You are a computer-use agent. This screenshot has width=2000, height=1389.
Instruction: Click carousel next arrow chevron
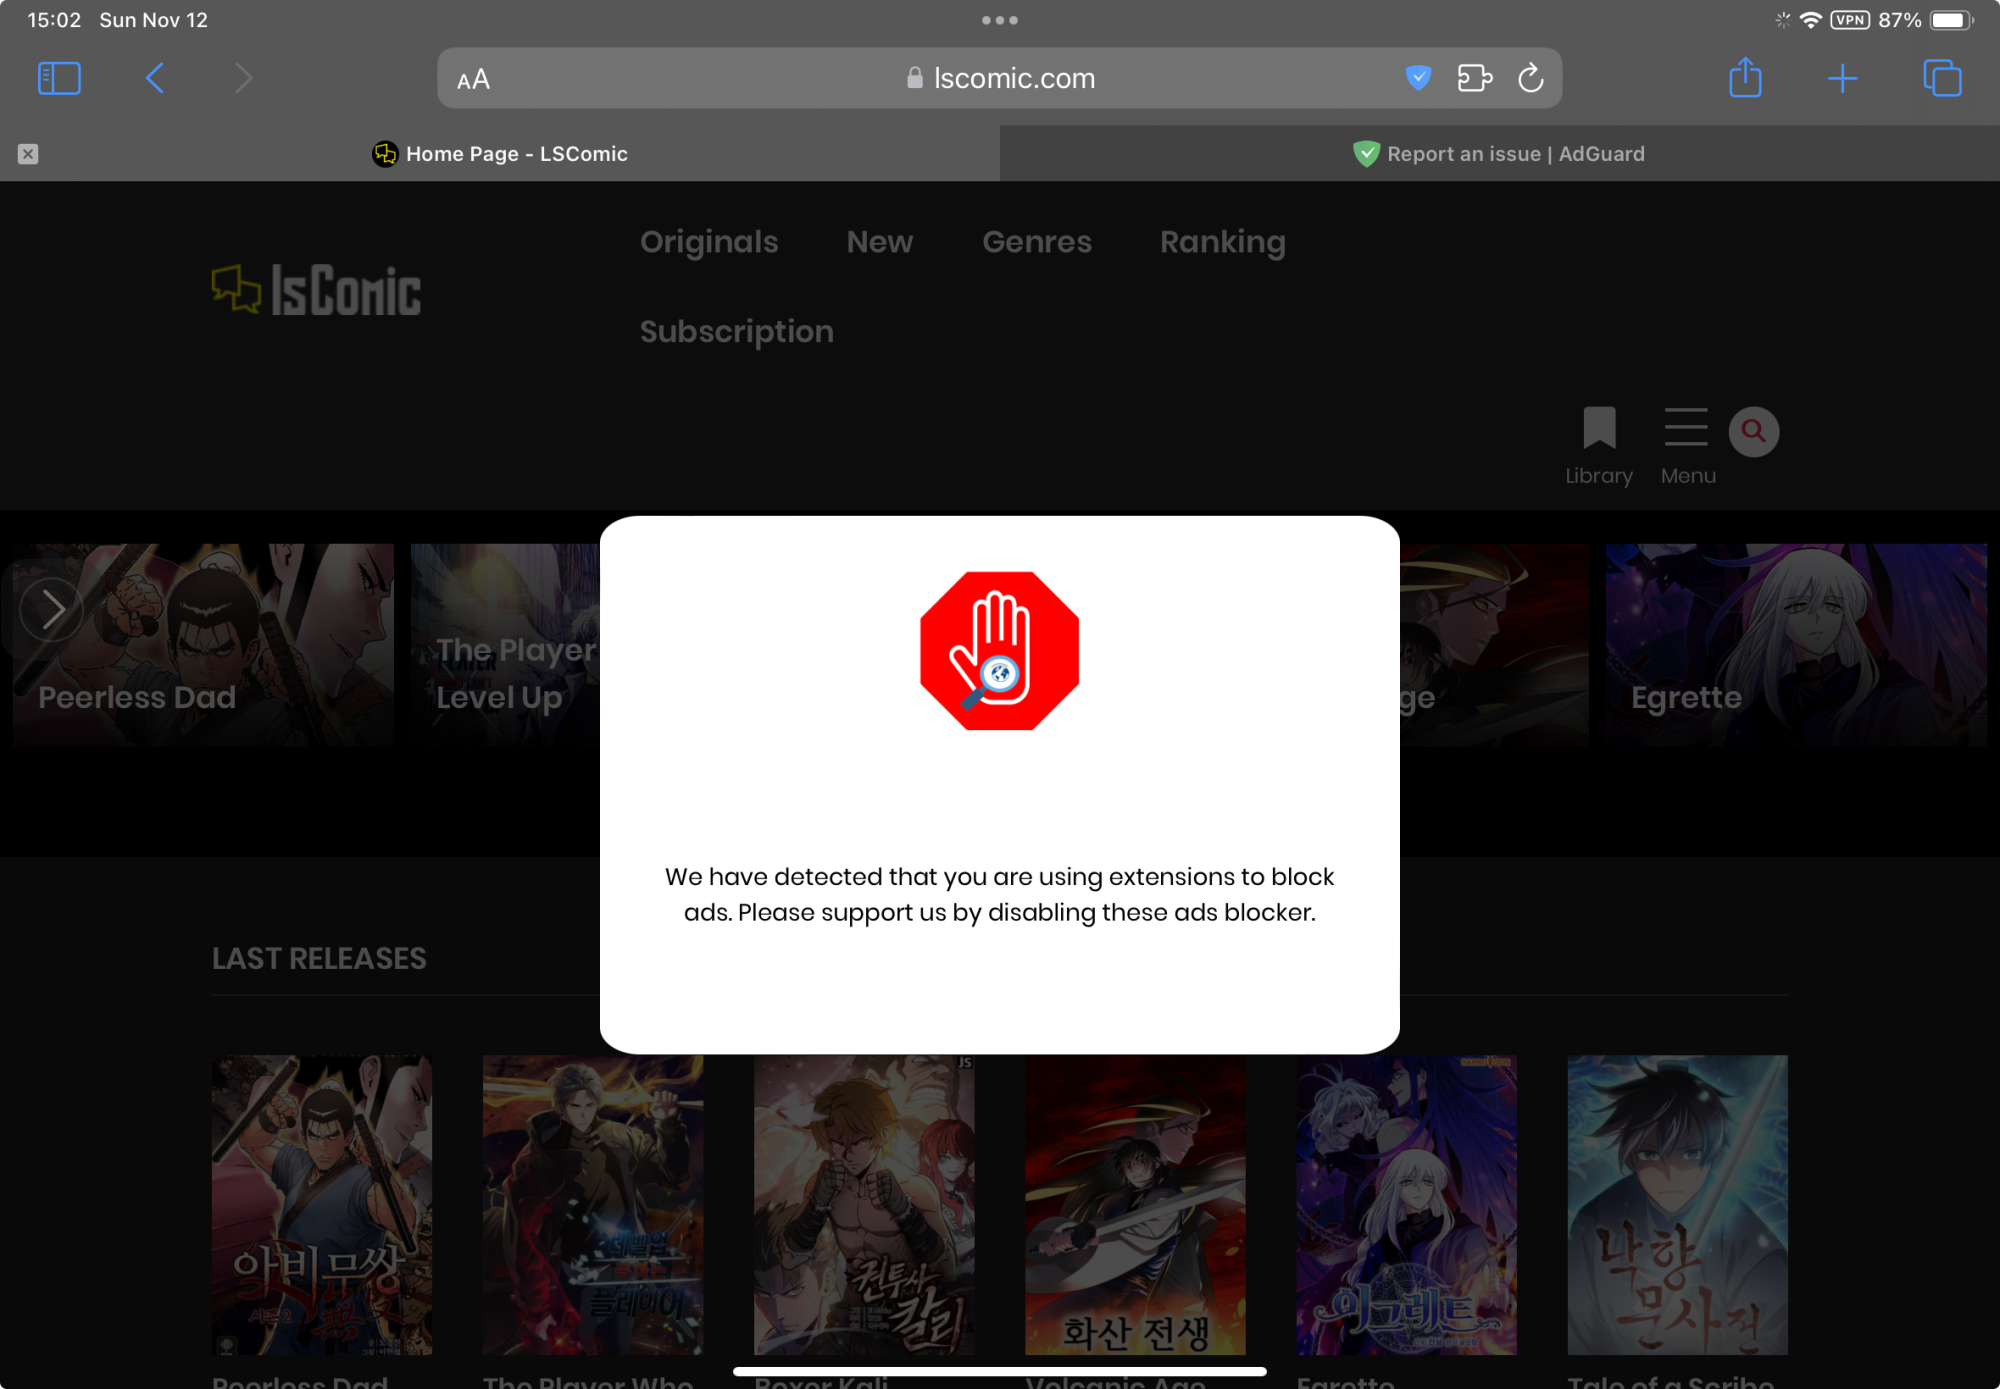point(52,609)
